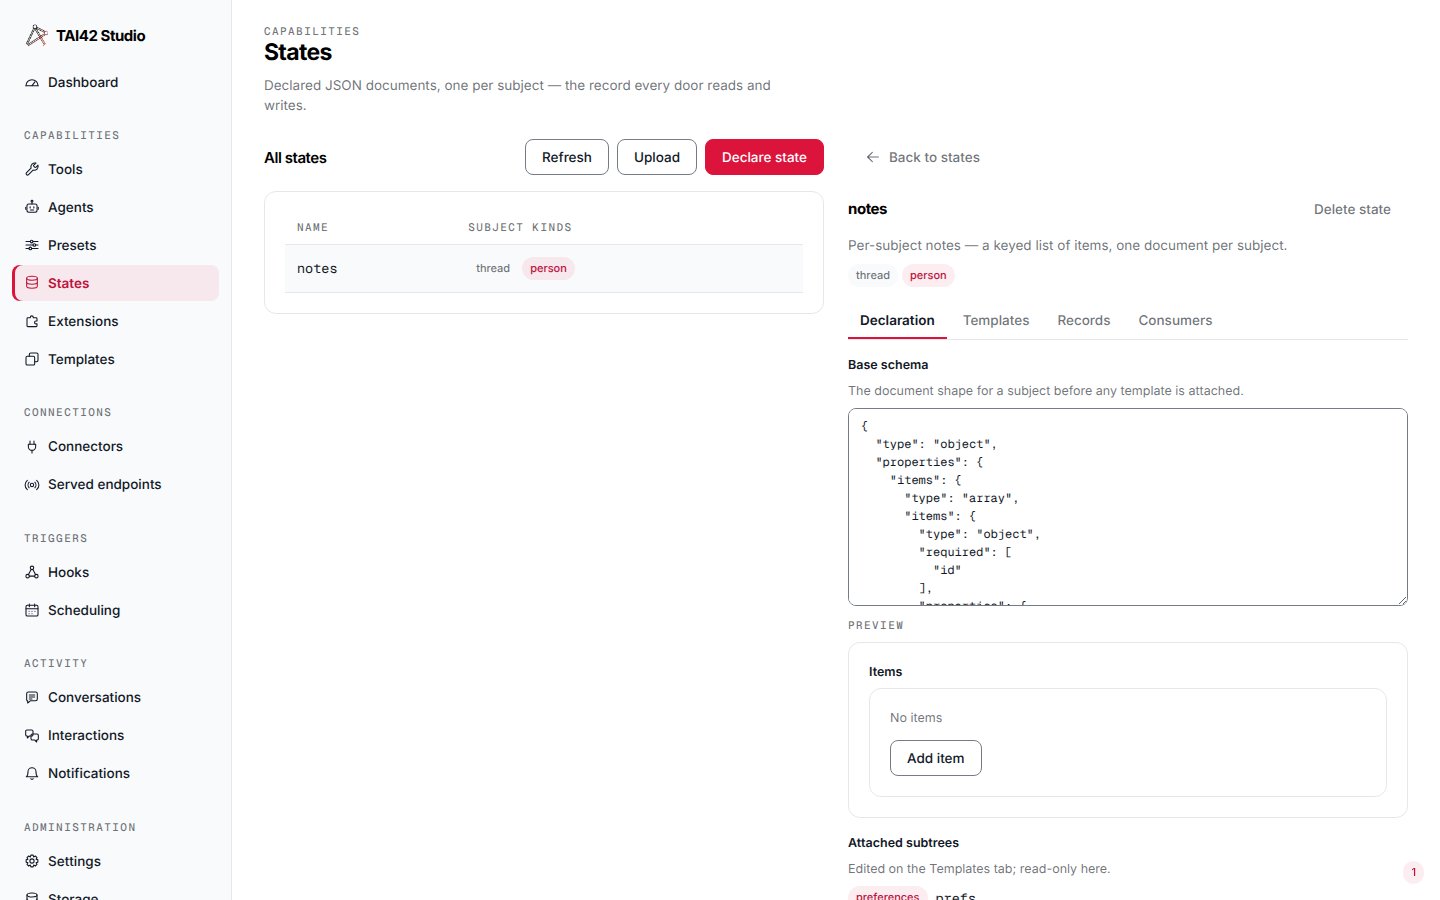This screenshot has height=900, width=1440.
Task: Click the Add item button
Action: point(936,758)
